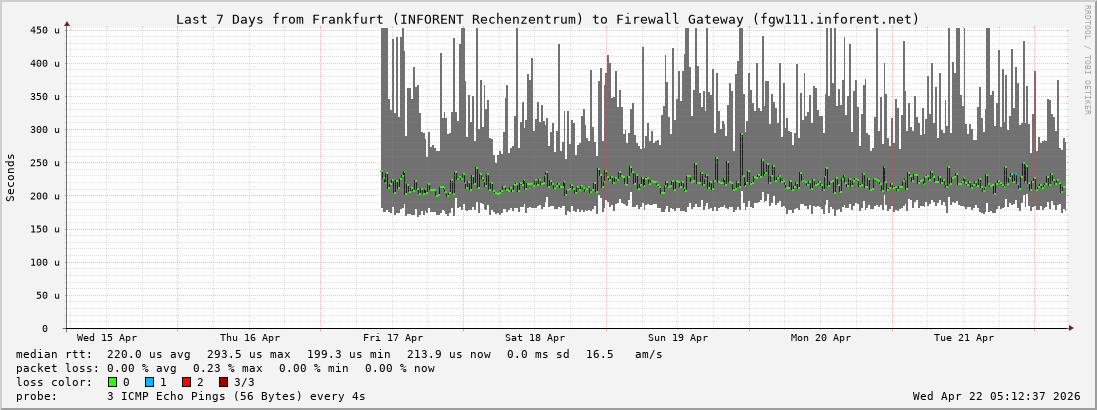Click the graph title mentioning fgw111.inforent.net
Image resolution: width=1097 pixels, height=410 pixels.
[547, 19]
